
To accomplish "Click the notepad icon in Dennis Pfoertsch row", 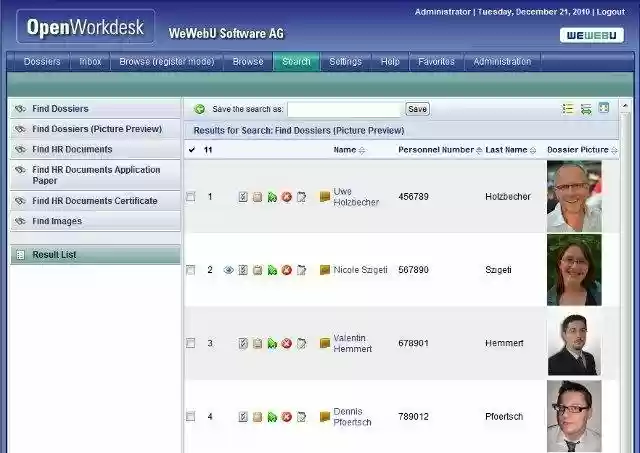I will (301, 417).
